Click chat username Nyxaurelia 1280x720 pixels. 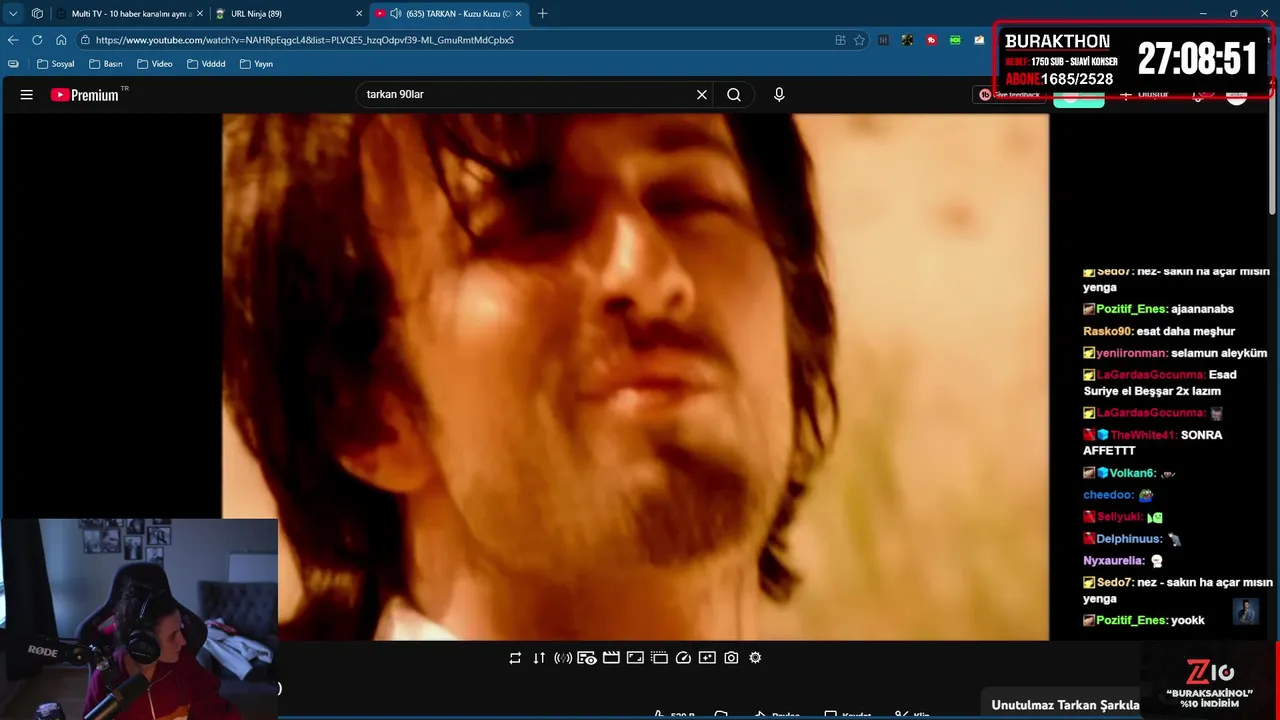[x=1114, y=561]
